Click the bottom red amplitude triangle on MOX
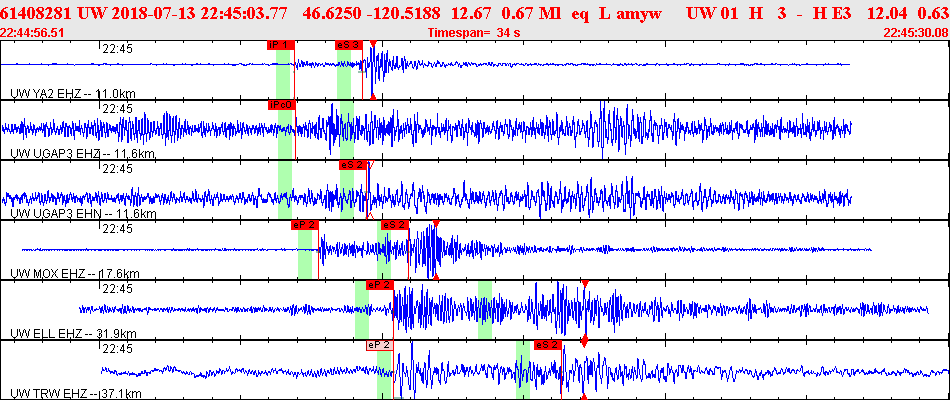This screenshot has width=950, height=400. tap(436, 276)
